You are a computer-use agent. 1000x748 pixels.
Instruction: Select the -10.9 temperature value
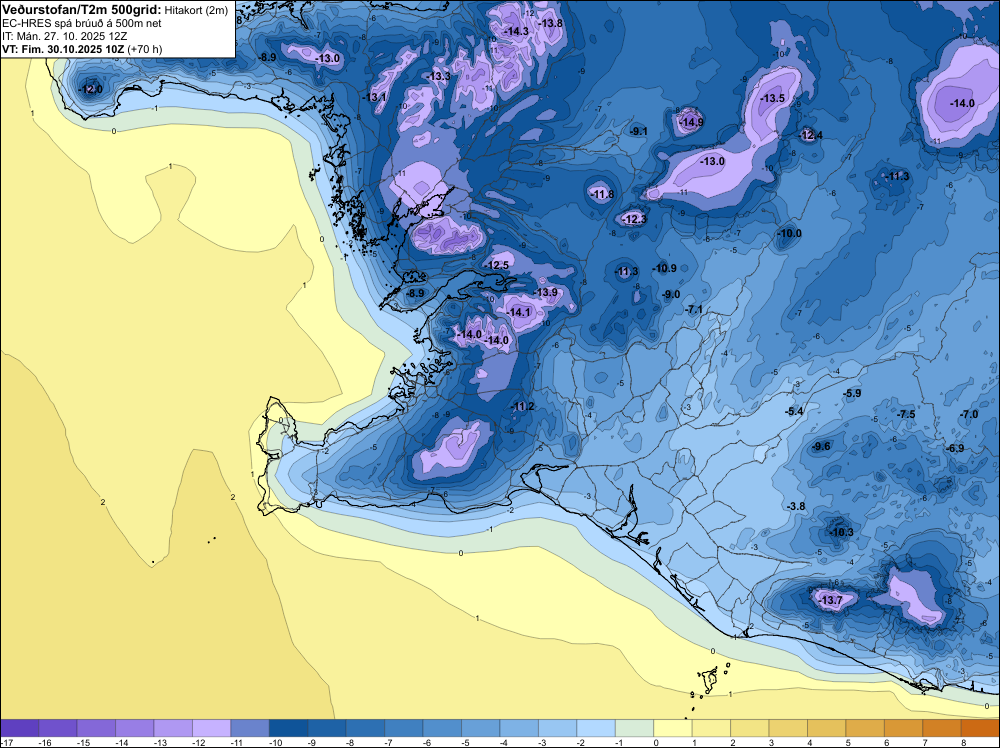[x=665, y=268]
